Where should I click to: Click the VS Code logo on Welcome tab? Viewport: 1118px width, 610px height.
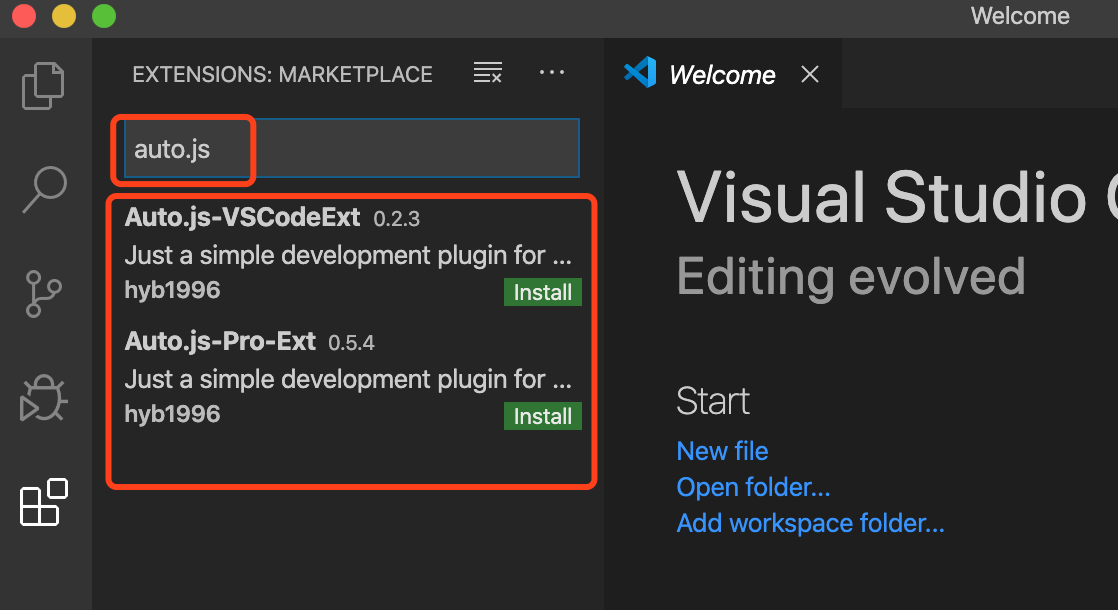640,73
